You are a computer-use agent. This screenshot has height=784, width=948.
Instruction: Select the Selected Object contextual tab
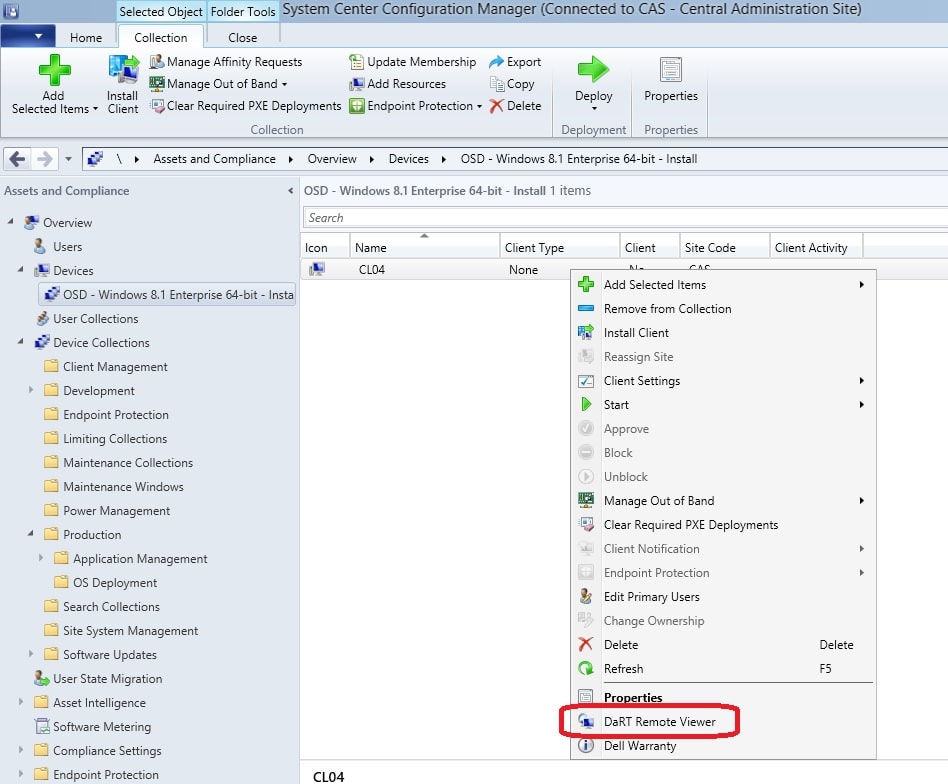click(x=161, y=11)
